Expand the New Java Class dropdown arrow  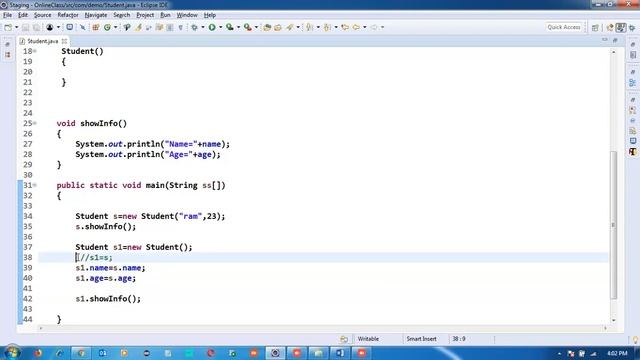(x=116, y=27)
